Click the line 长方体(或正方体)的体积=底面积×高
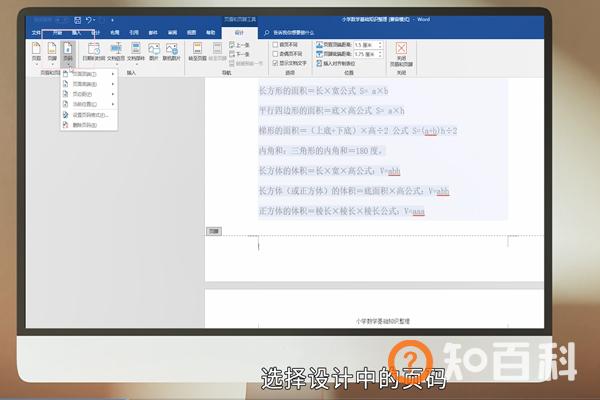 [x=354, y=191]
